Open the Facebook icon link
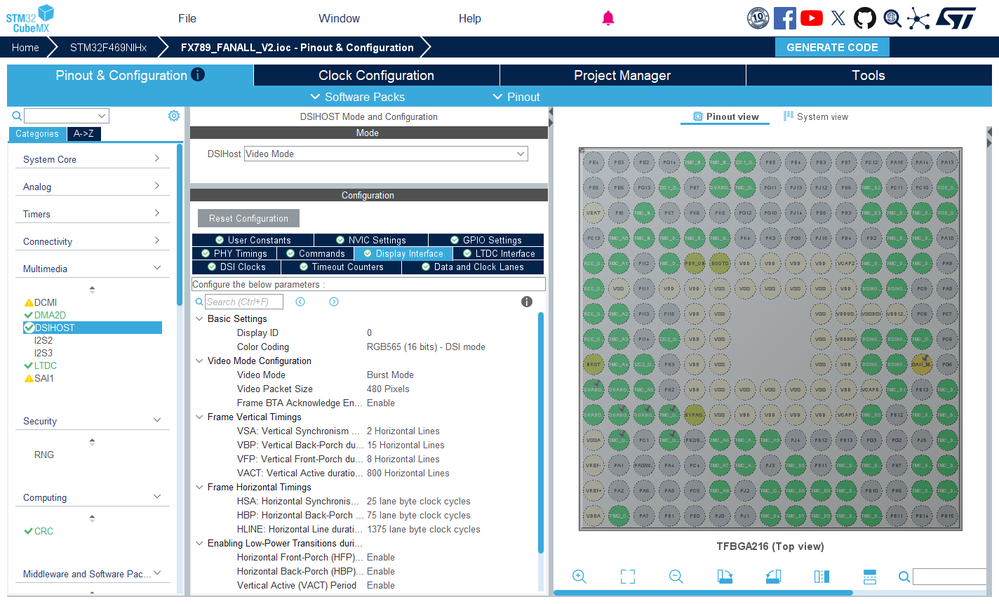This screenshot has width=999, height=604. pyautogui.click(x=784, y=18)
